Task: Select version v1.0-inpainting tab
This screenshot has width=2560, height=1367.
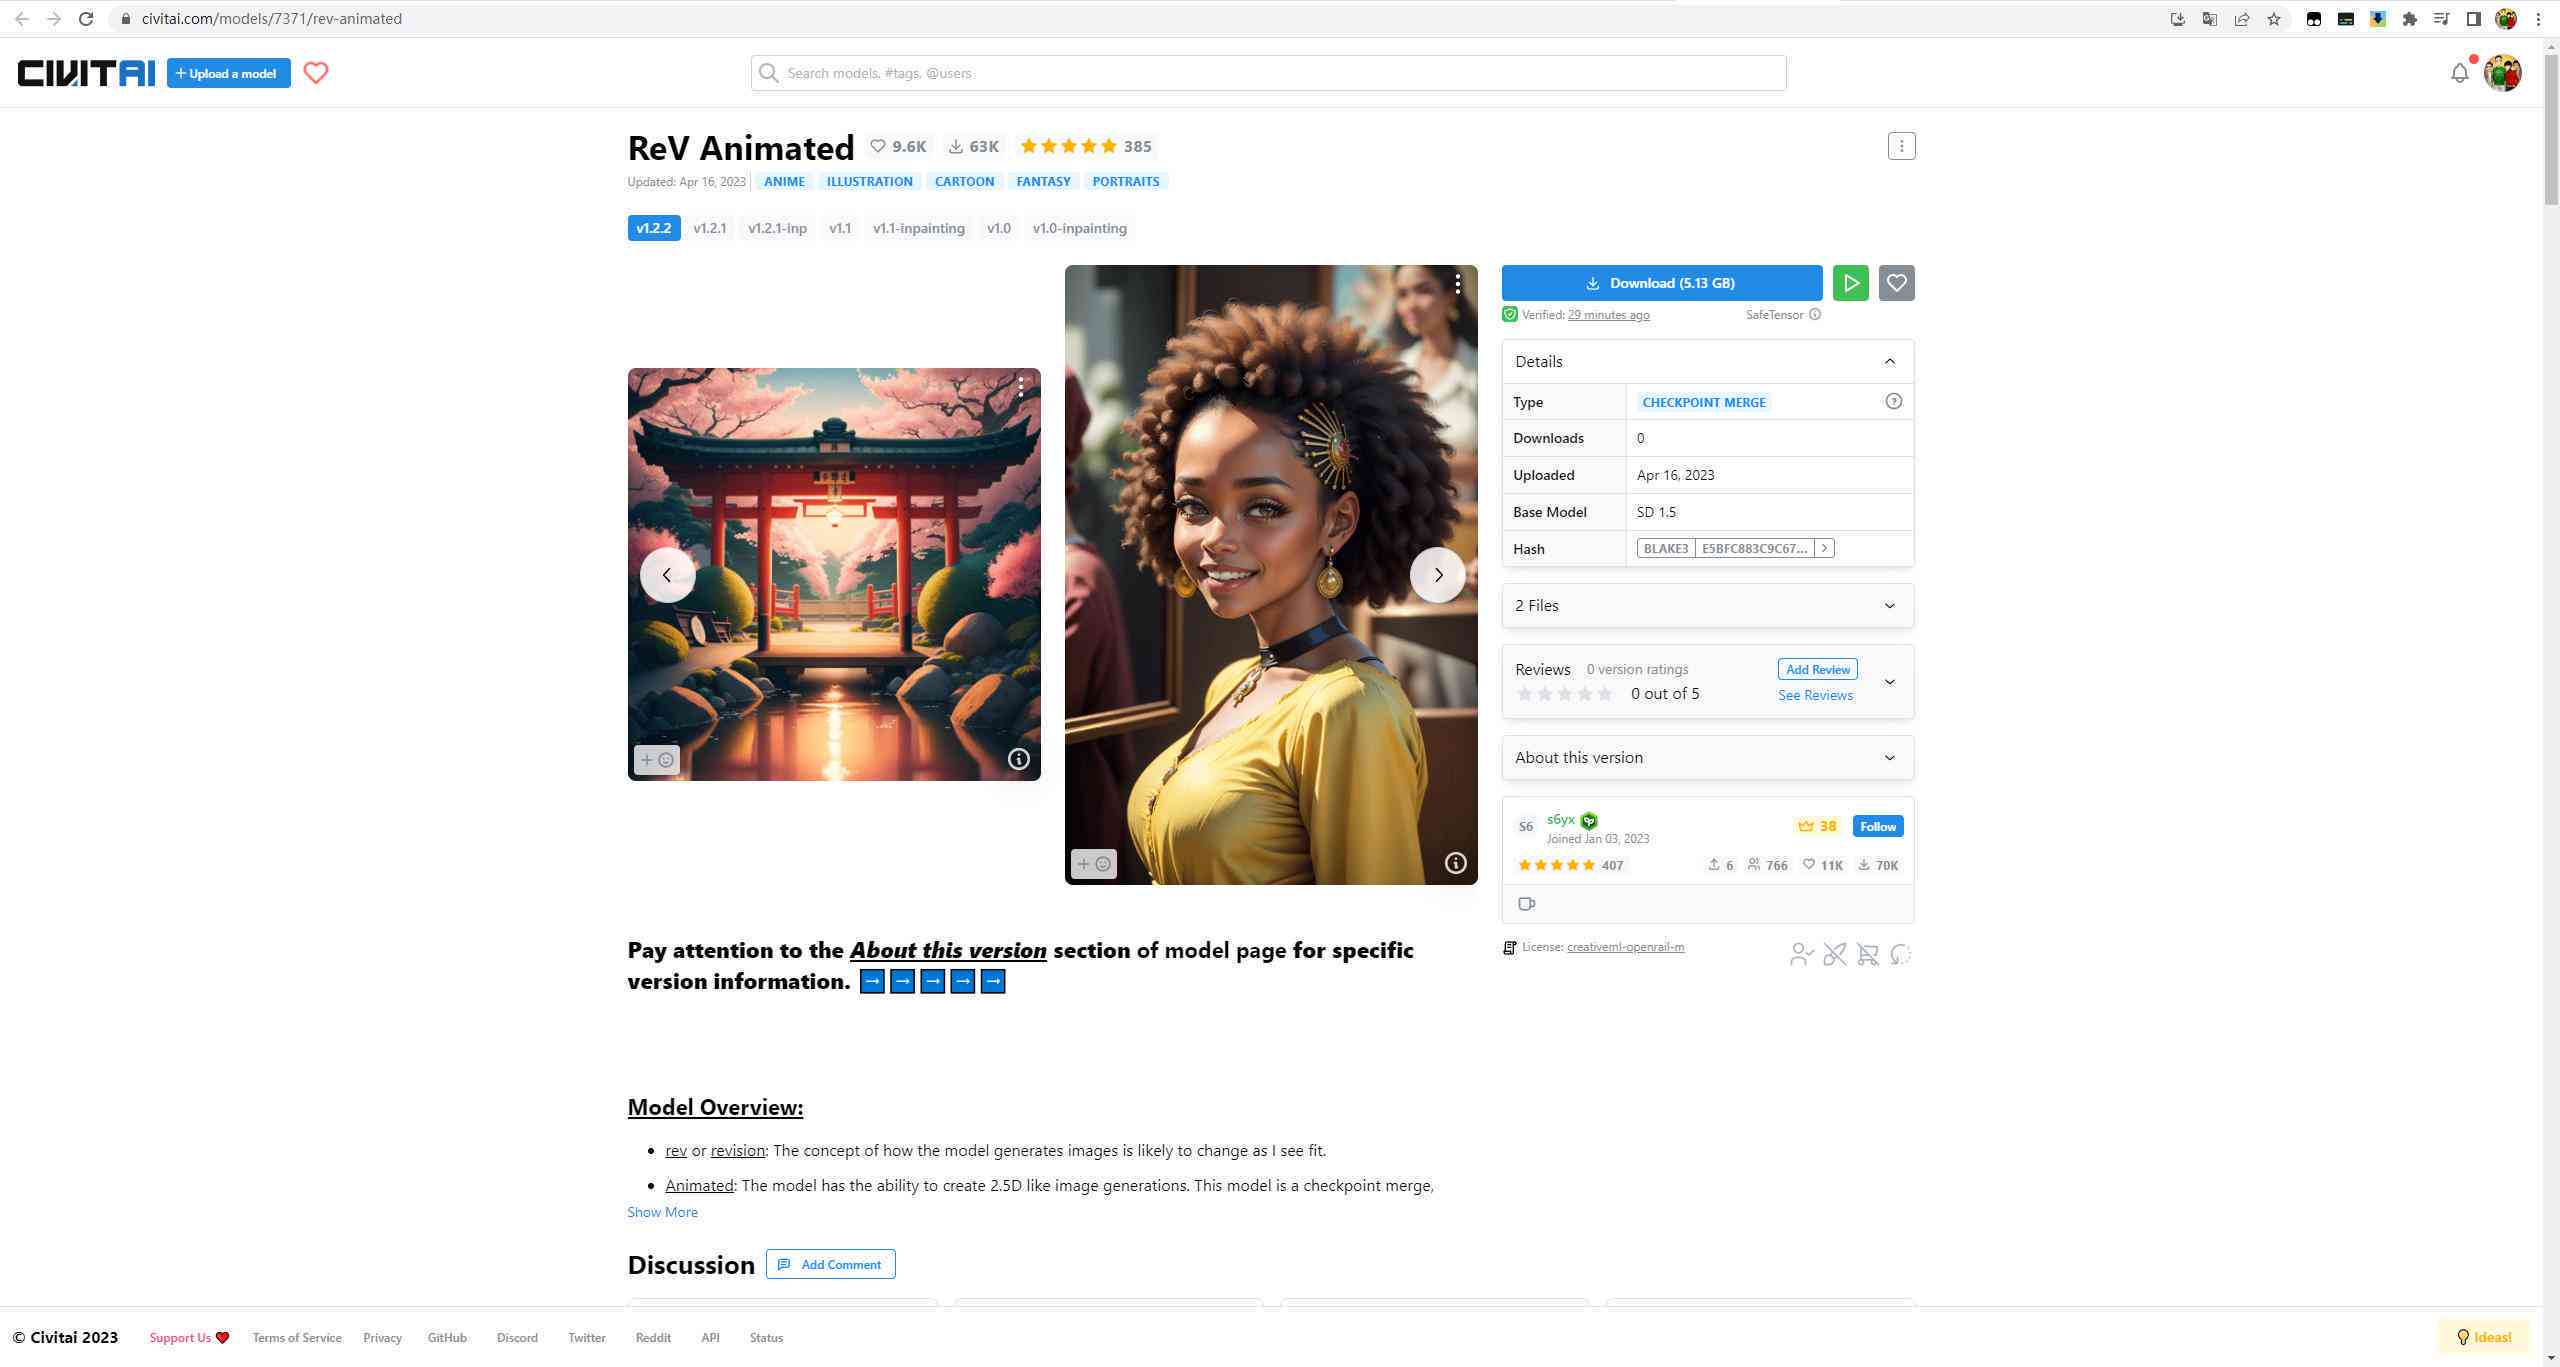Action: (x=1080, y=228)
